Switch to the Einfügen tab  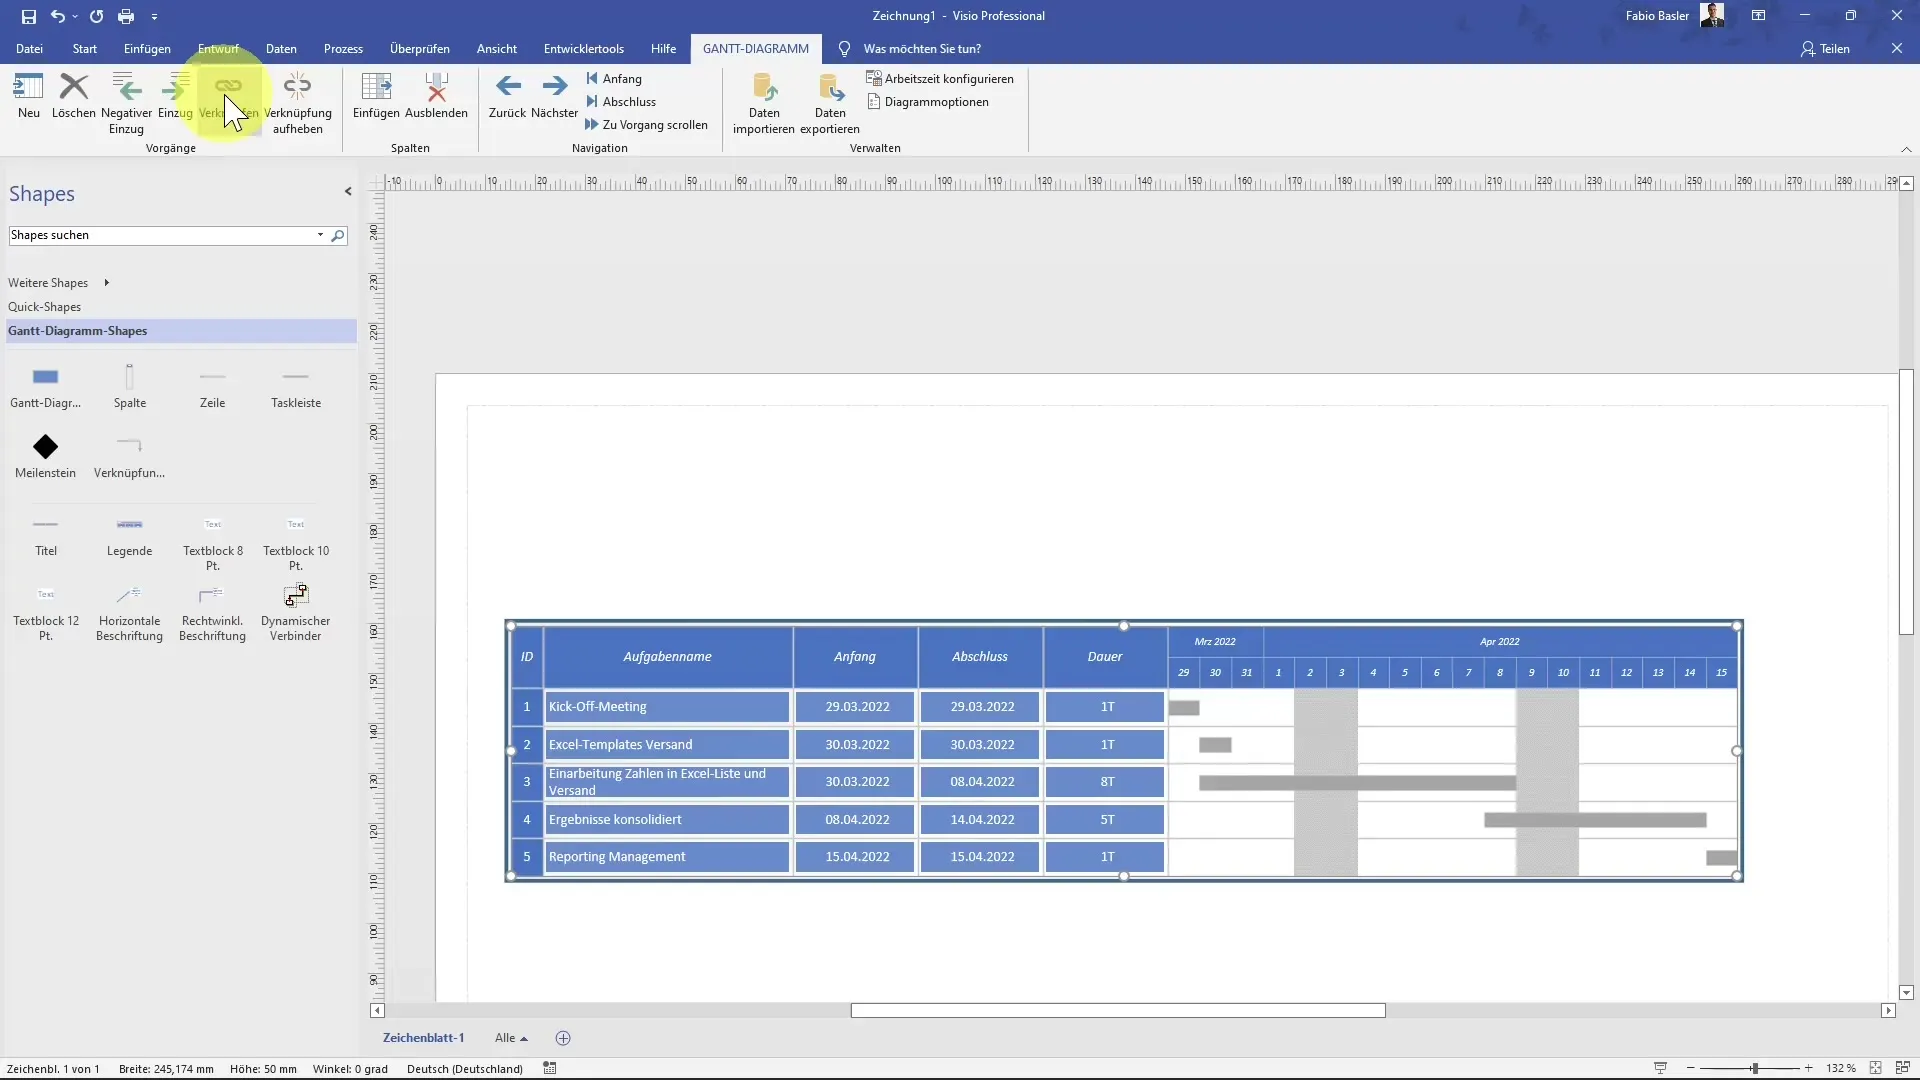point(147,48)
